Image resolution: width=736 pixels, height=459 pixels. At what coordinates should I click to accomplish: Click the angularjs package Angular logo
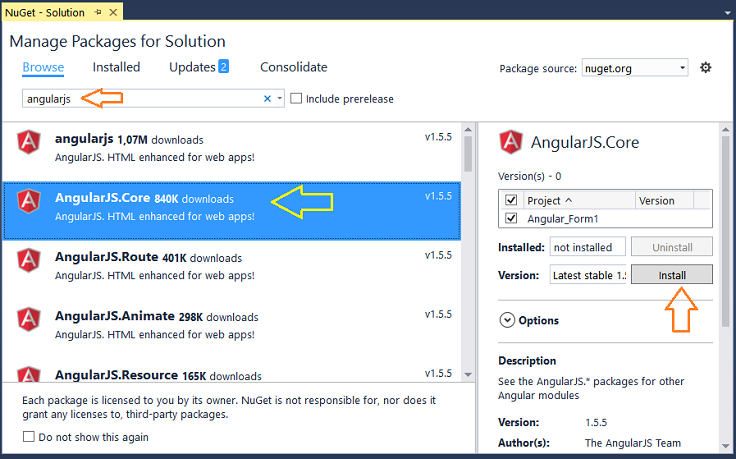point(29,142)
